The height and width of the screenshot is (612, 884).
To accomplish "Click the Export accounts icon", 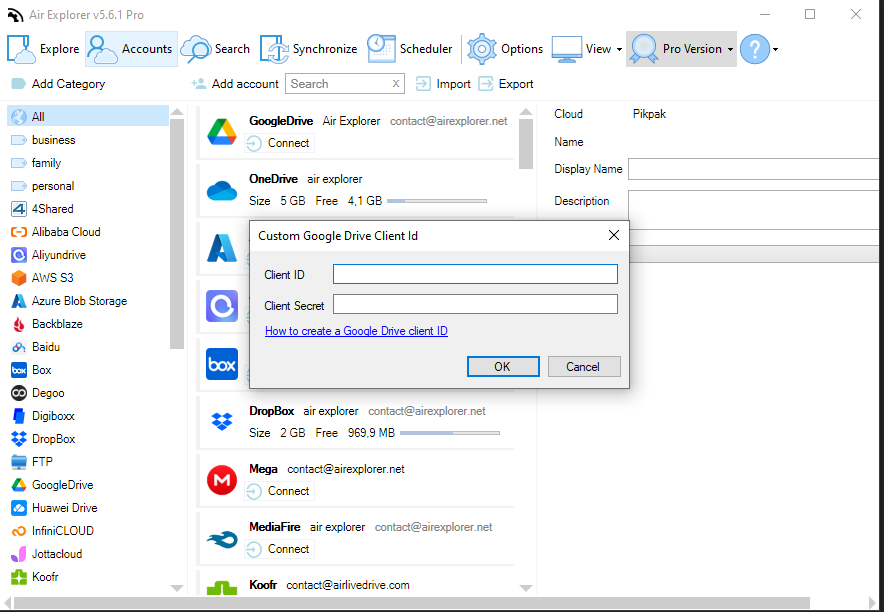I will coord(485,84).
